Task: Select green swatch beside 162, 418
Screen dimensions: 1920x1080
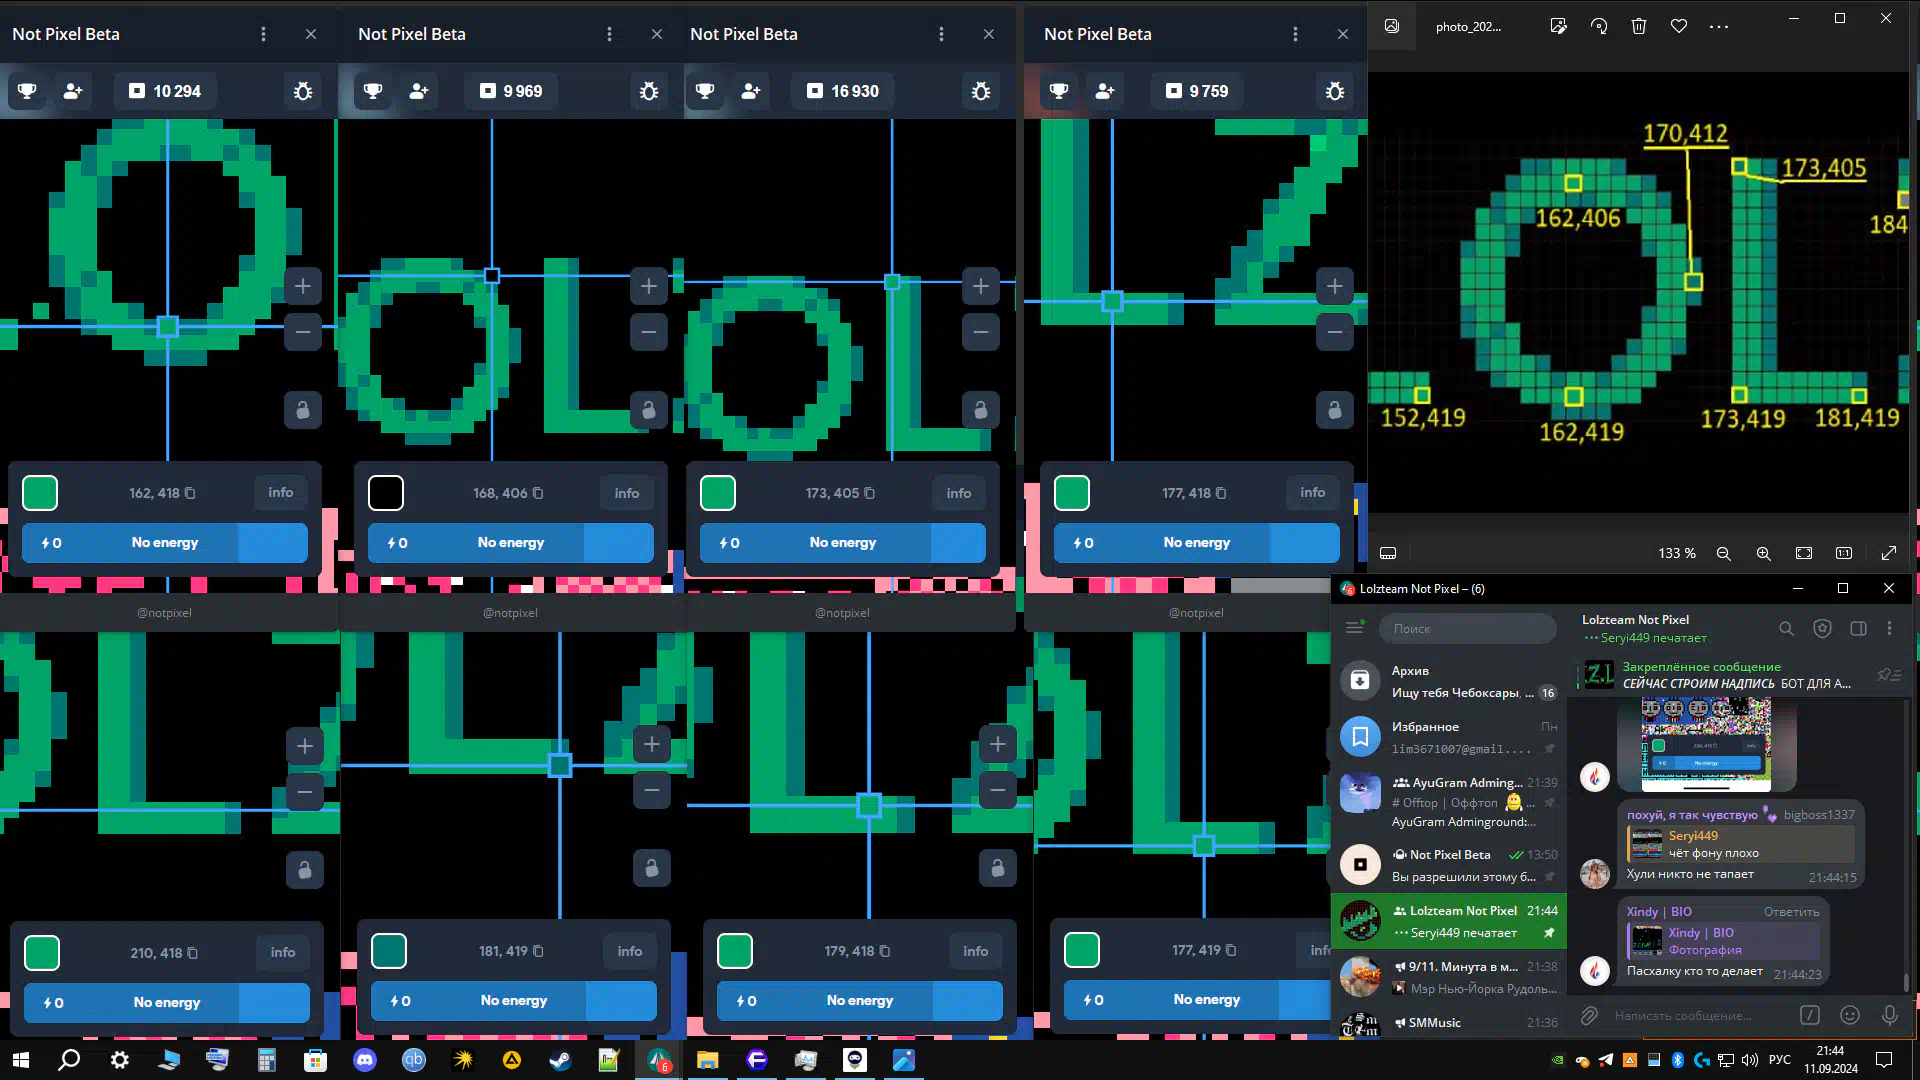Action: (x=40, y=493)
